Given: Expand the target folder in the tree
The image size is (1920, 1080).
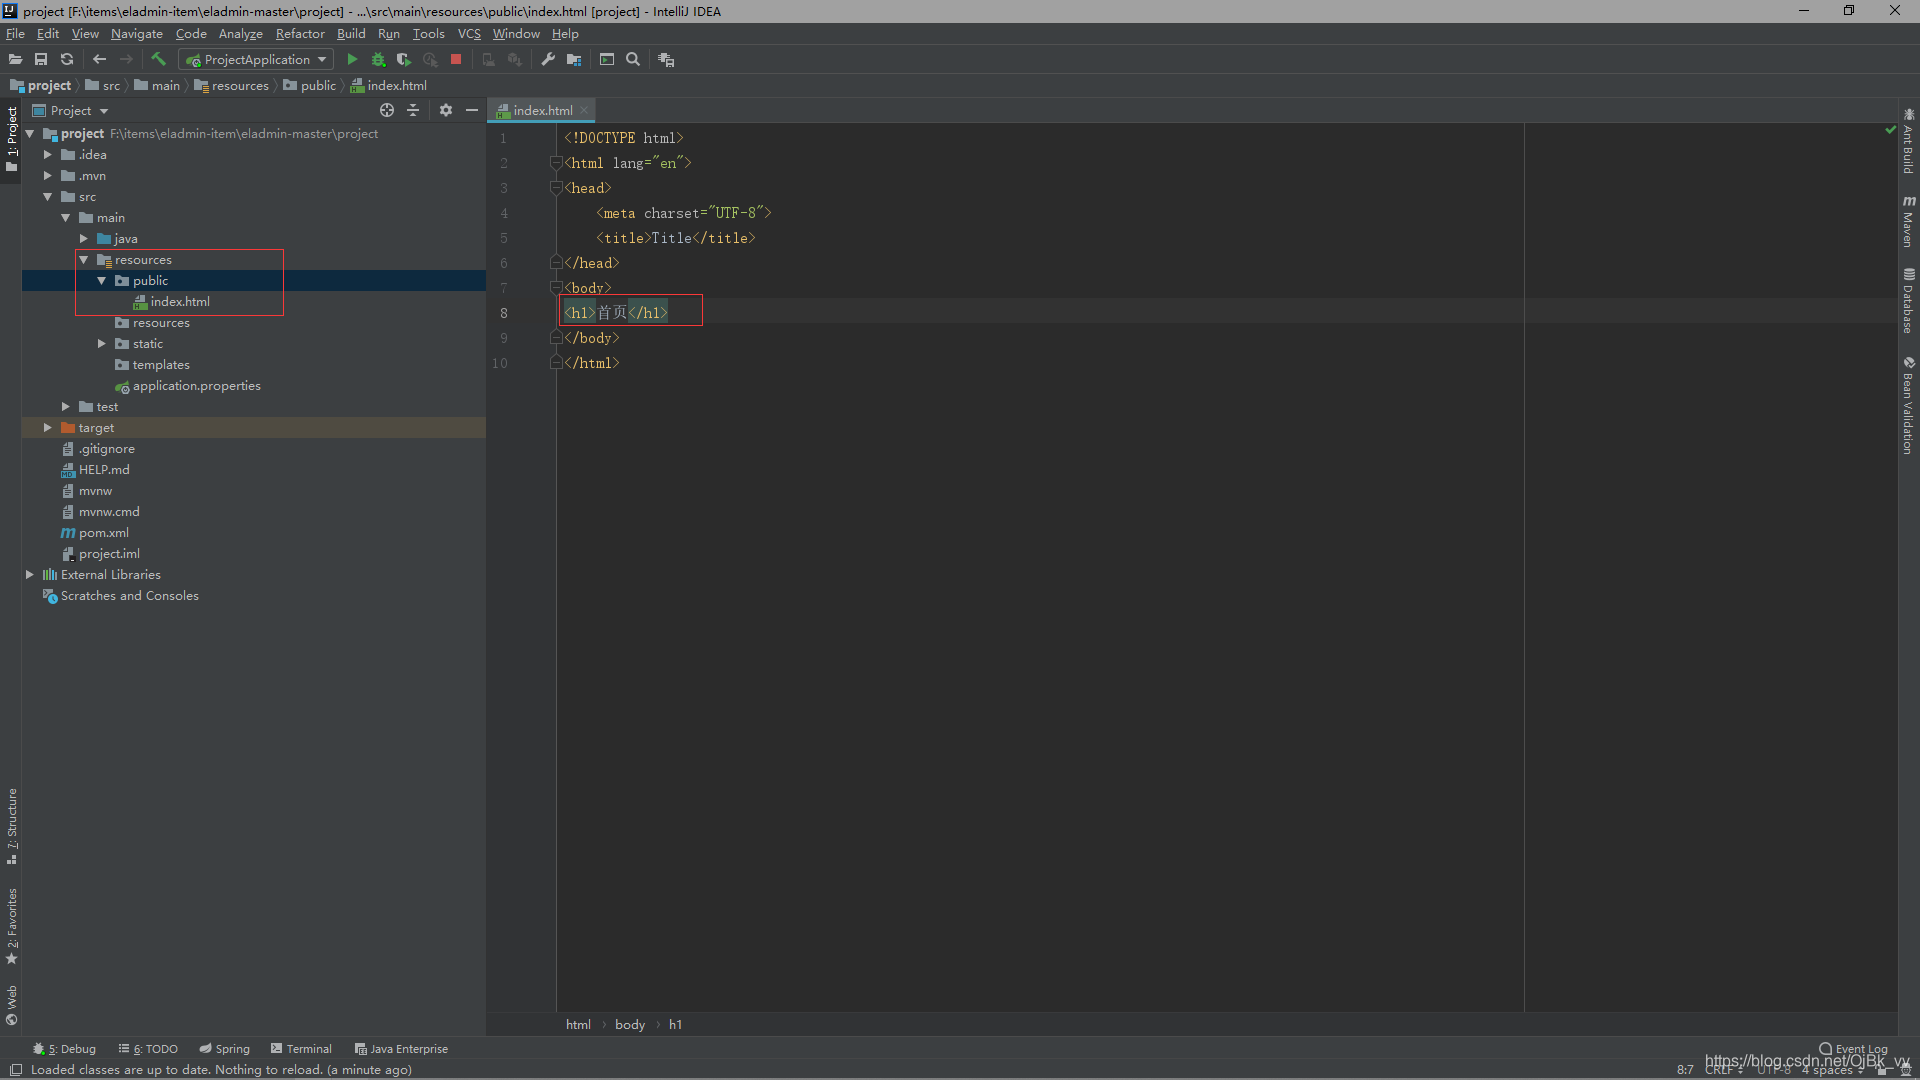Looking at the screenshot, I should tap(47, 428).
